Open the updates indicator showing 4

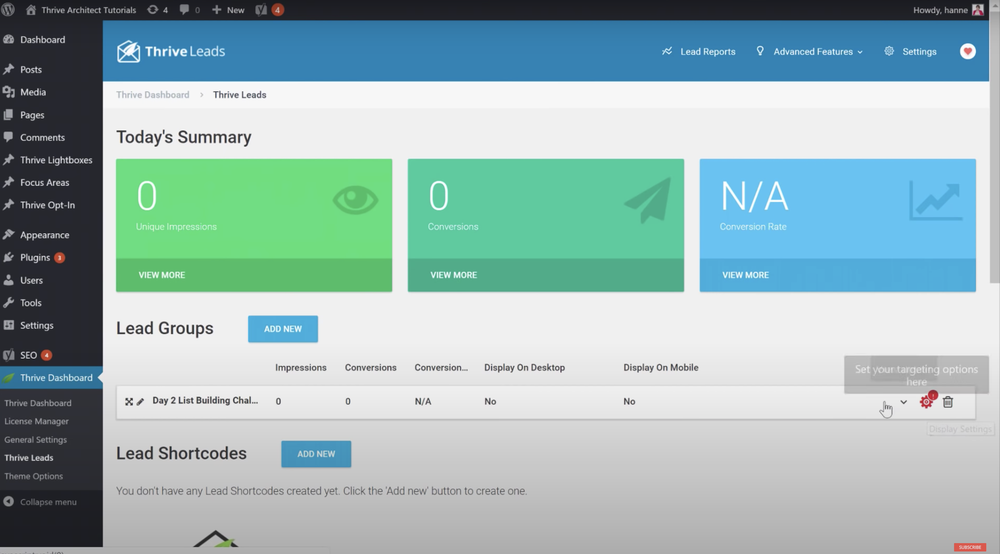click(x=158, y=10)
